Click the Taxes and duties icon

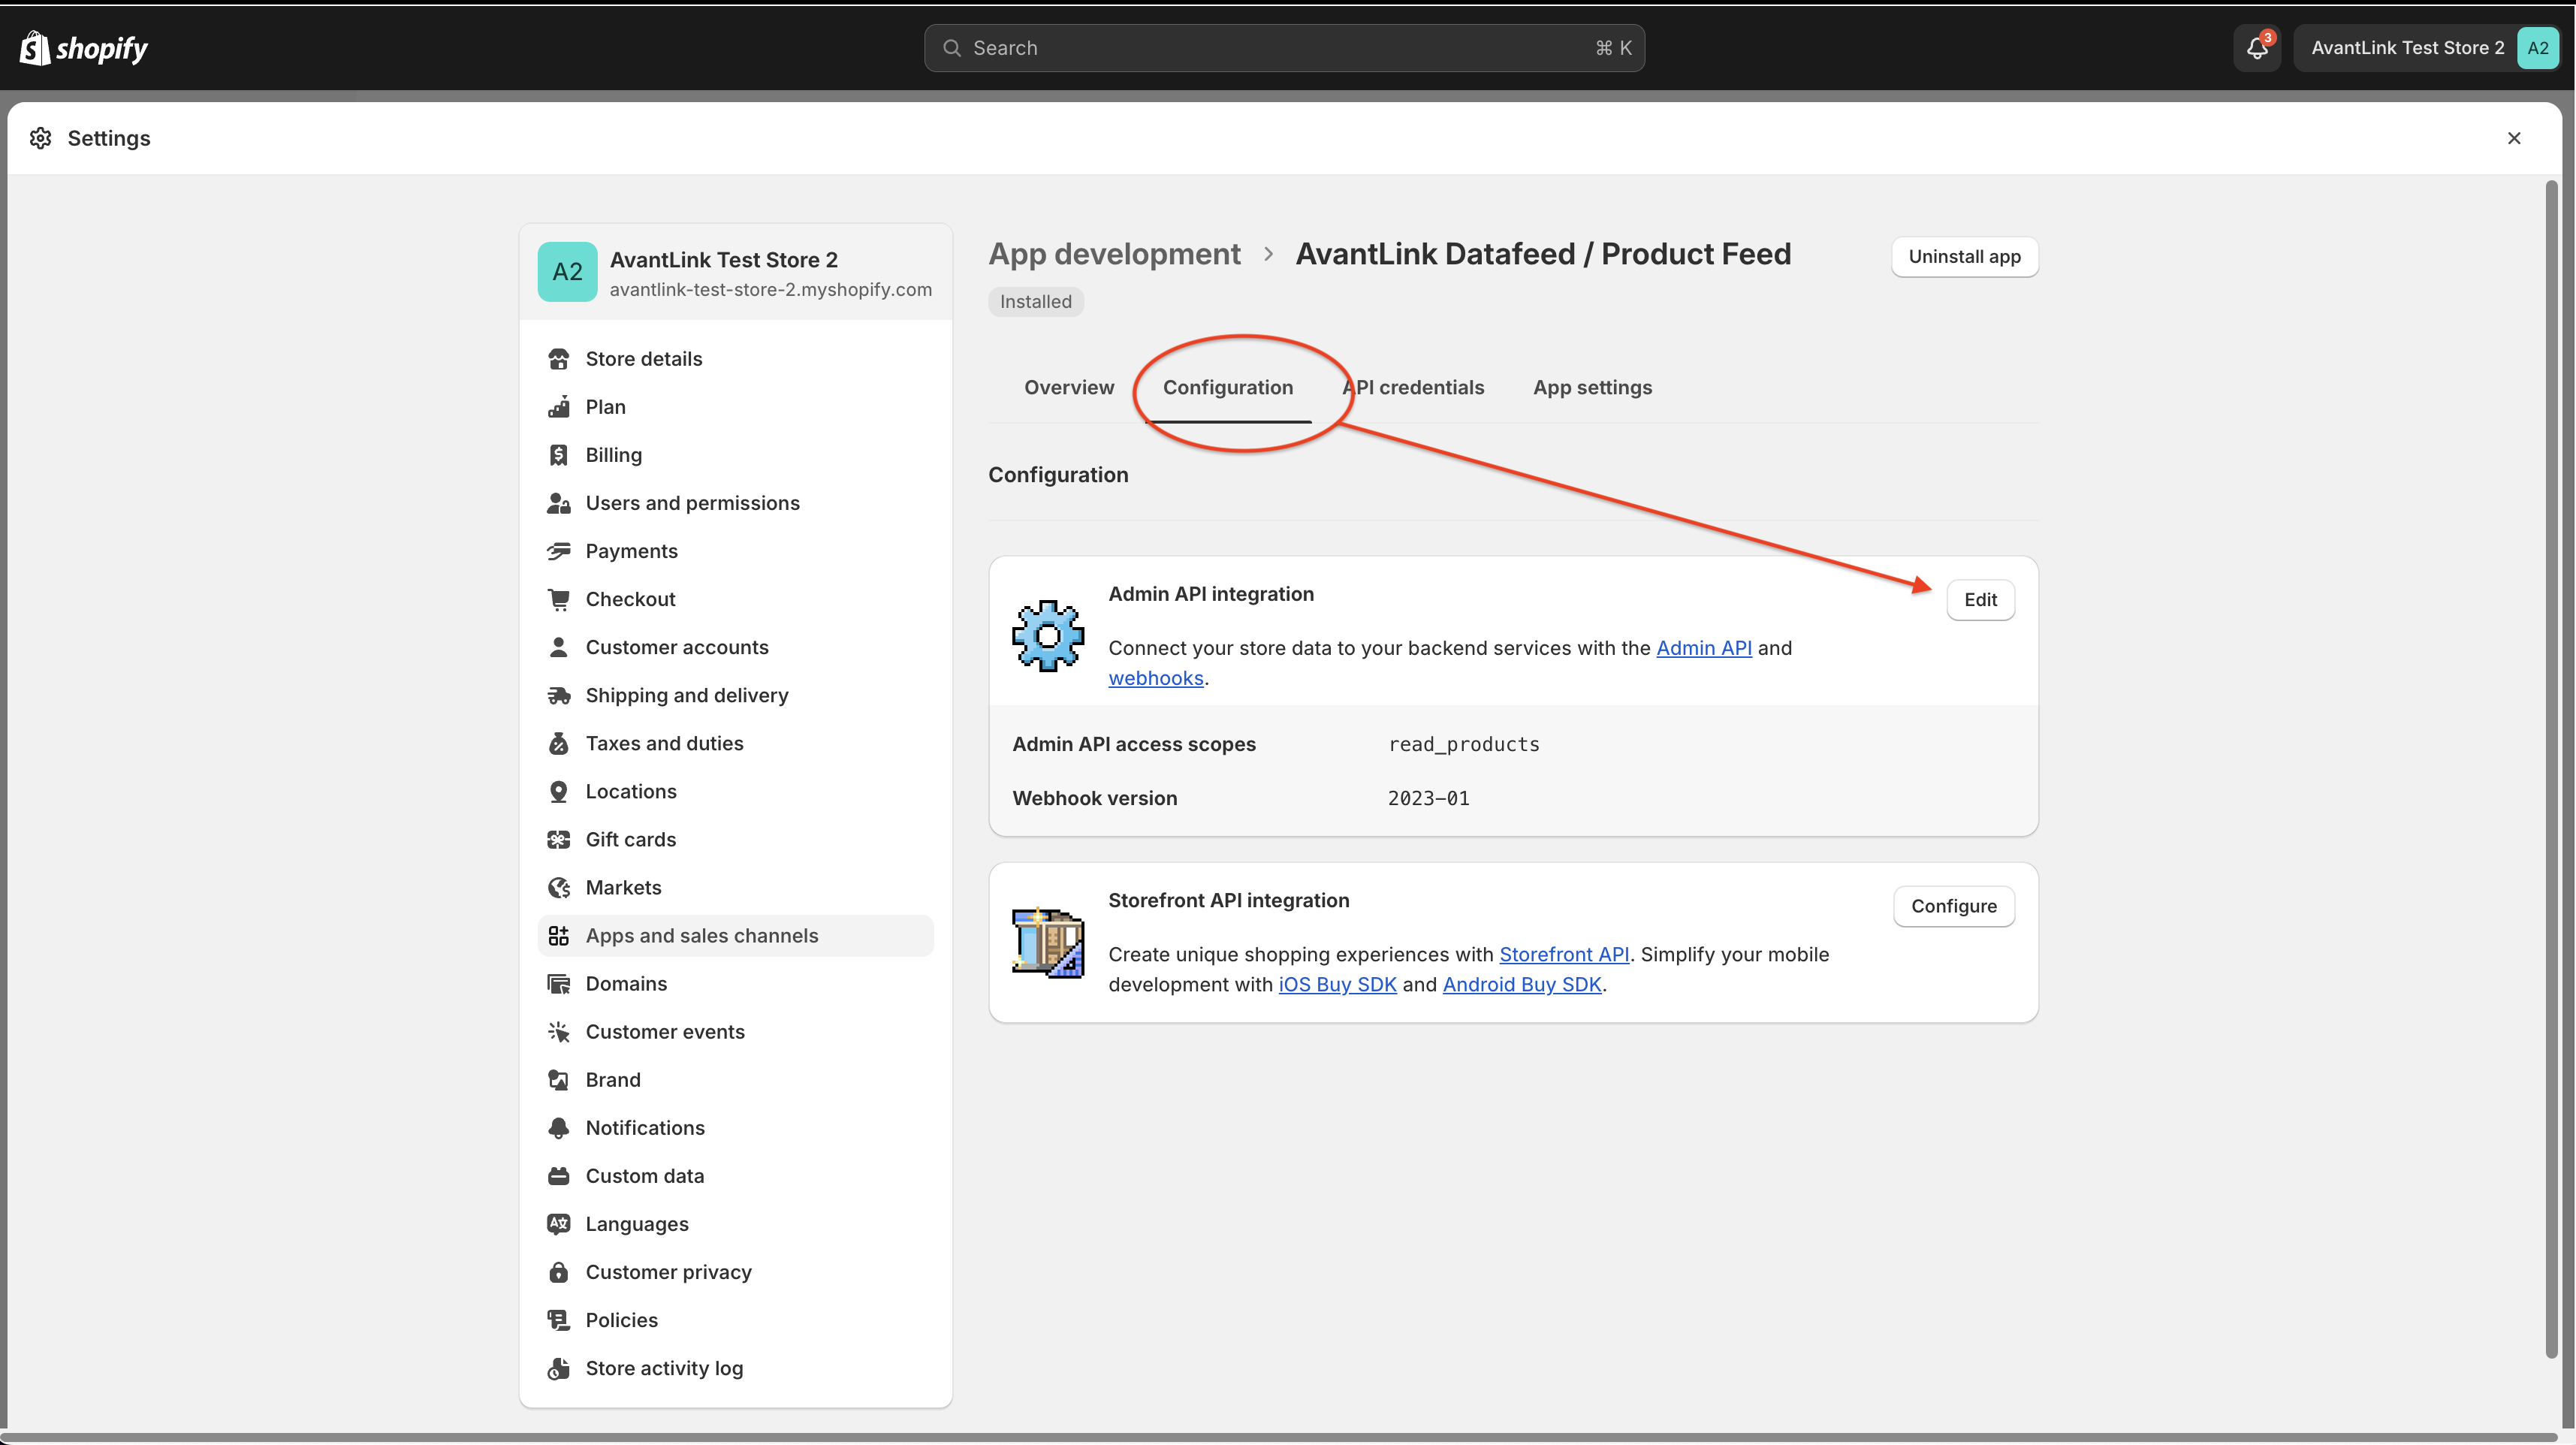point(558,743)
